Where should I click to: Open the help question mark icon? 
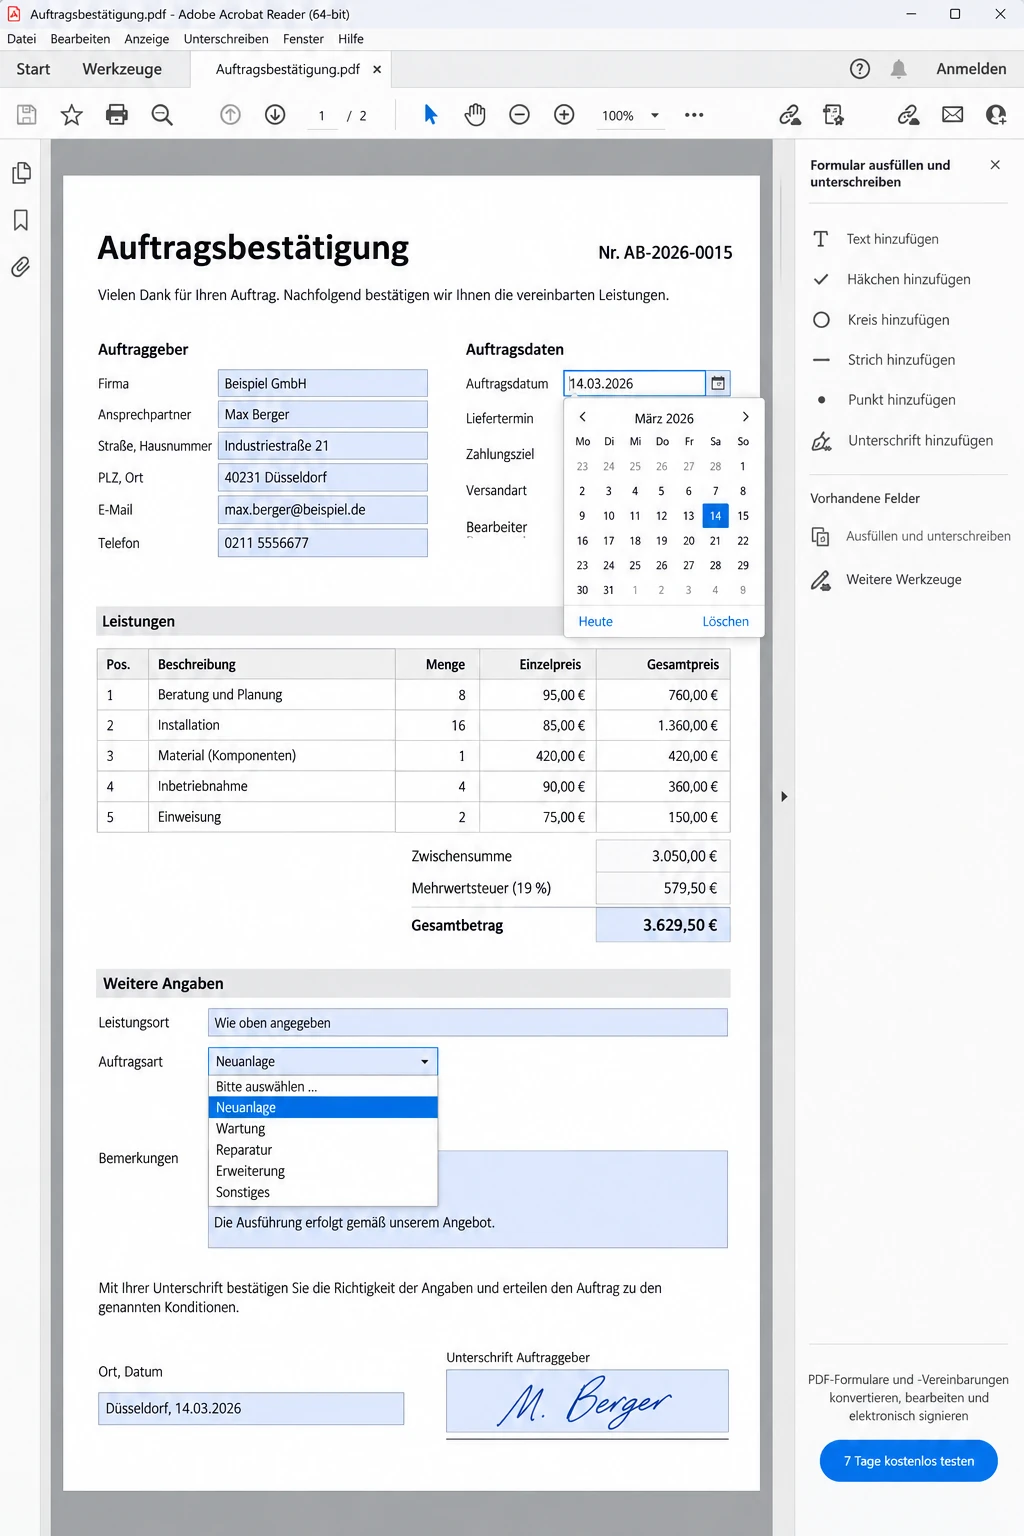860,69
